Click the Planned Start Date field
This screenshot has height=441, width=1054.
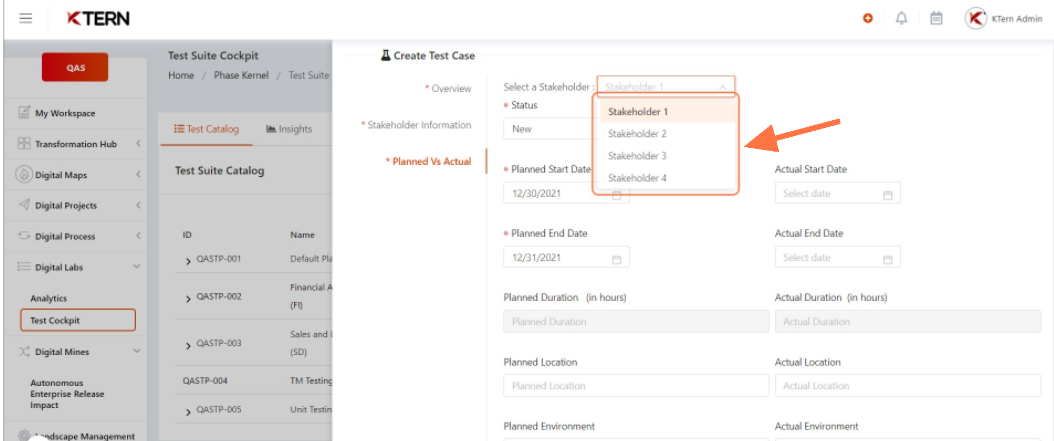click(x=566, y=194)
